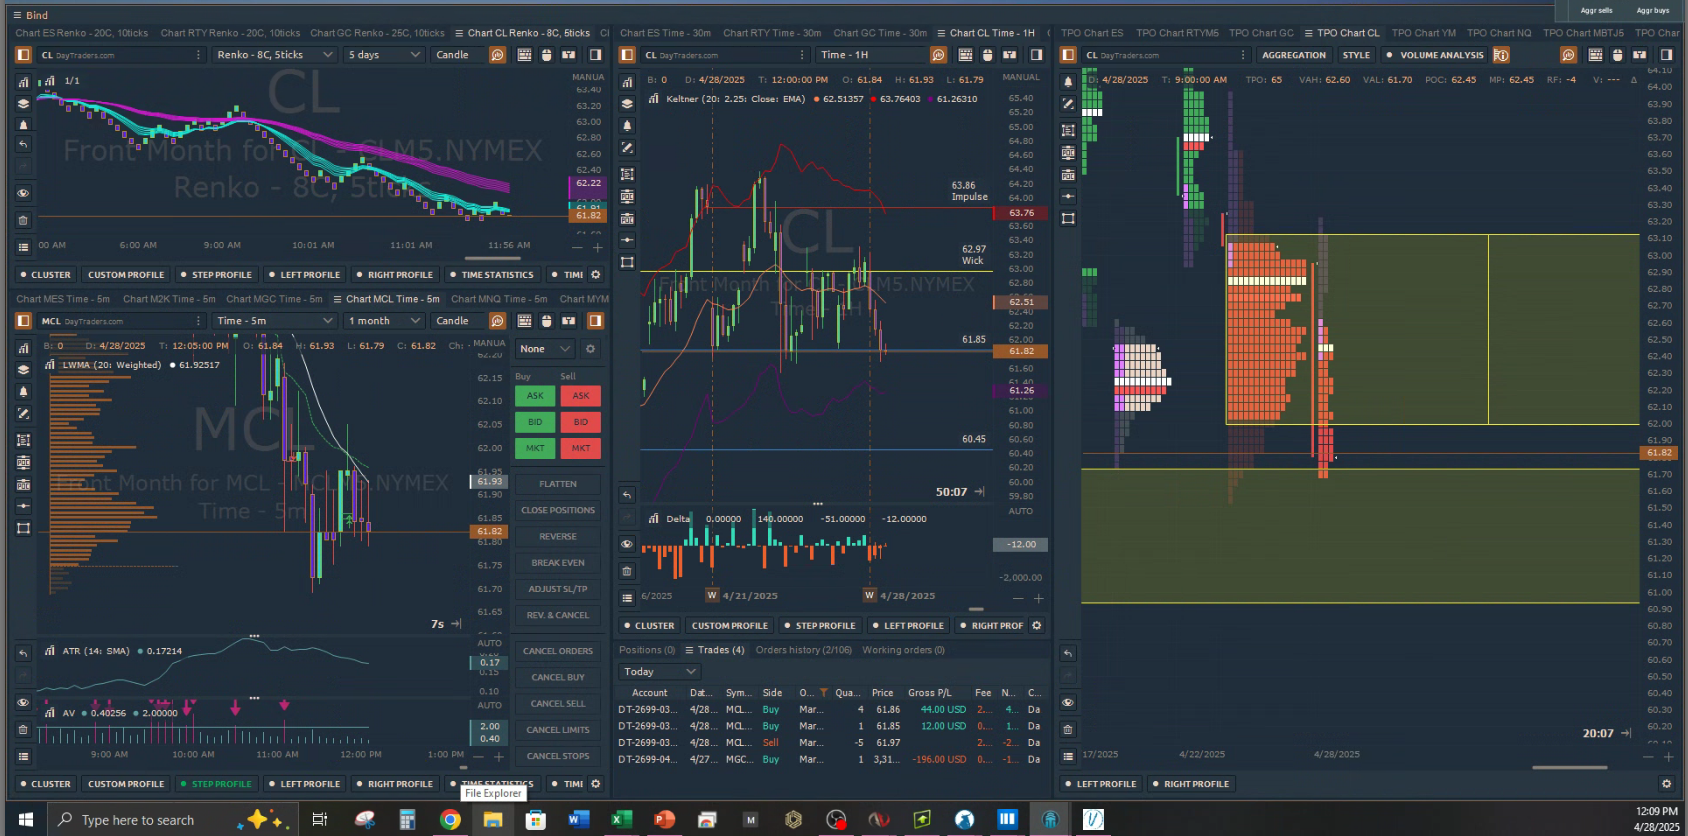The image size is (1688, 836).
Task: Open TPO chart bottom toolbar settings gear
Action: 1666,784
